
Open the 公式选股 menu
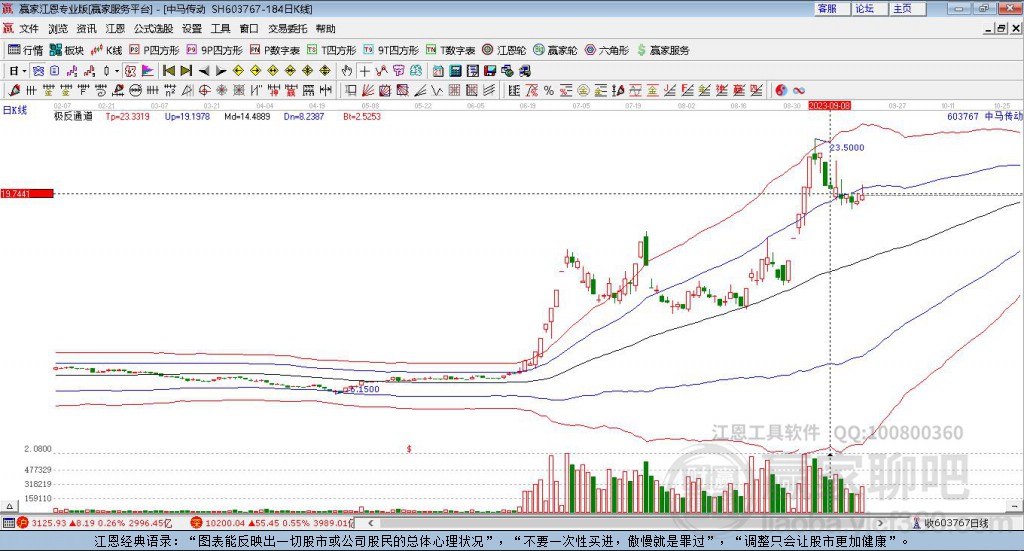pos(153,29)
